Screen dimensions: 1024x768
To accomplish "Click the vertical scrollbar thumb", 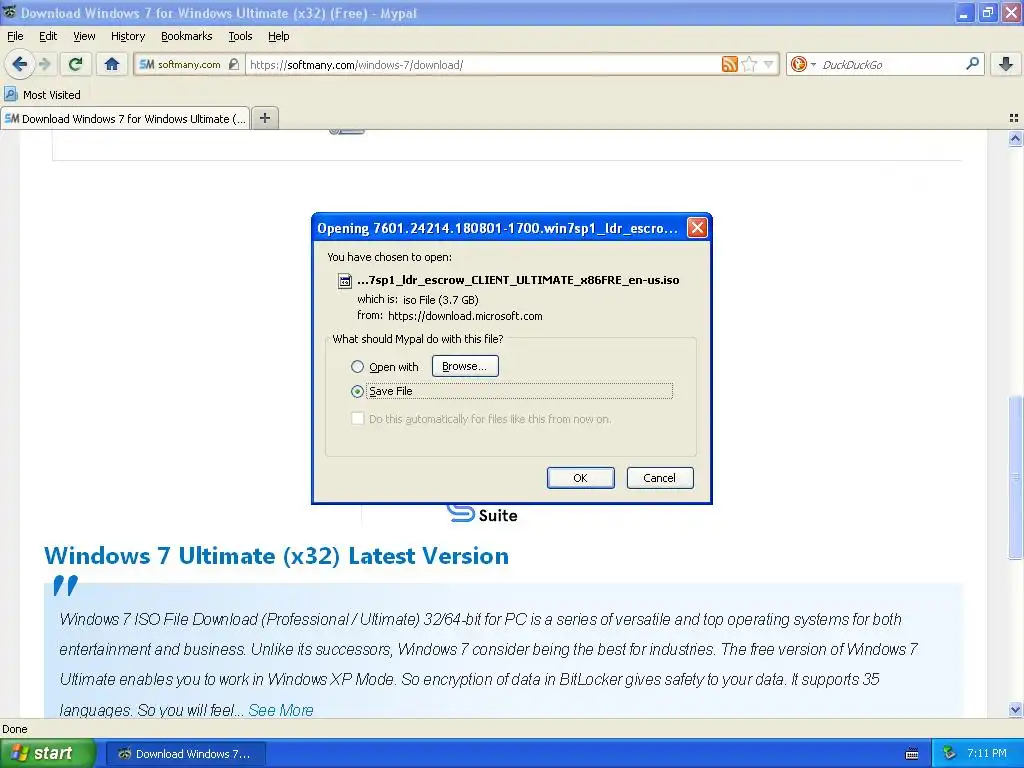I will 1015,477.
